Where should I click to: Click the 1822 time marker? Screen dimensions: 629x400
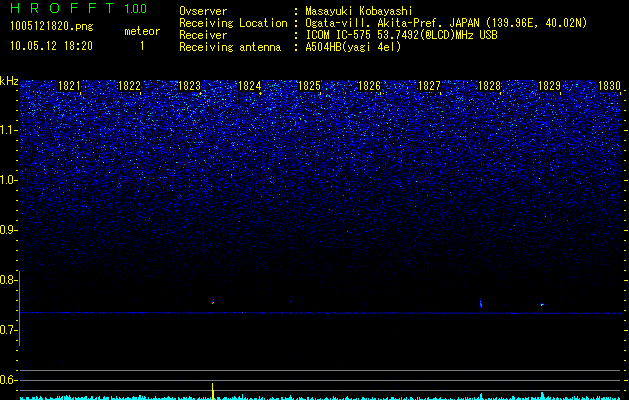click(129, 86)
